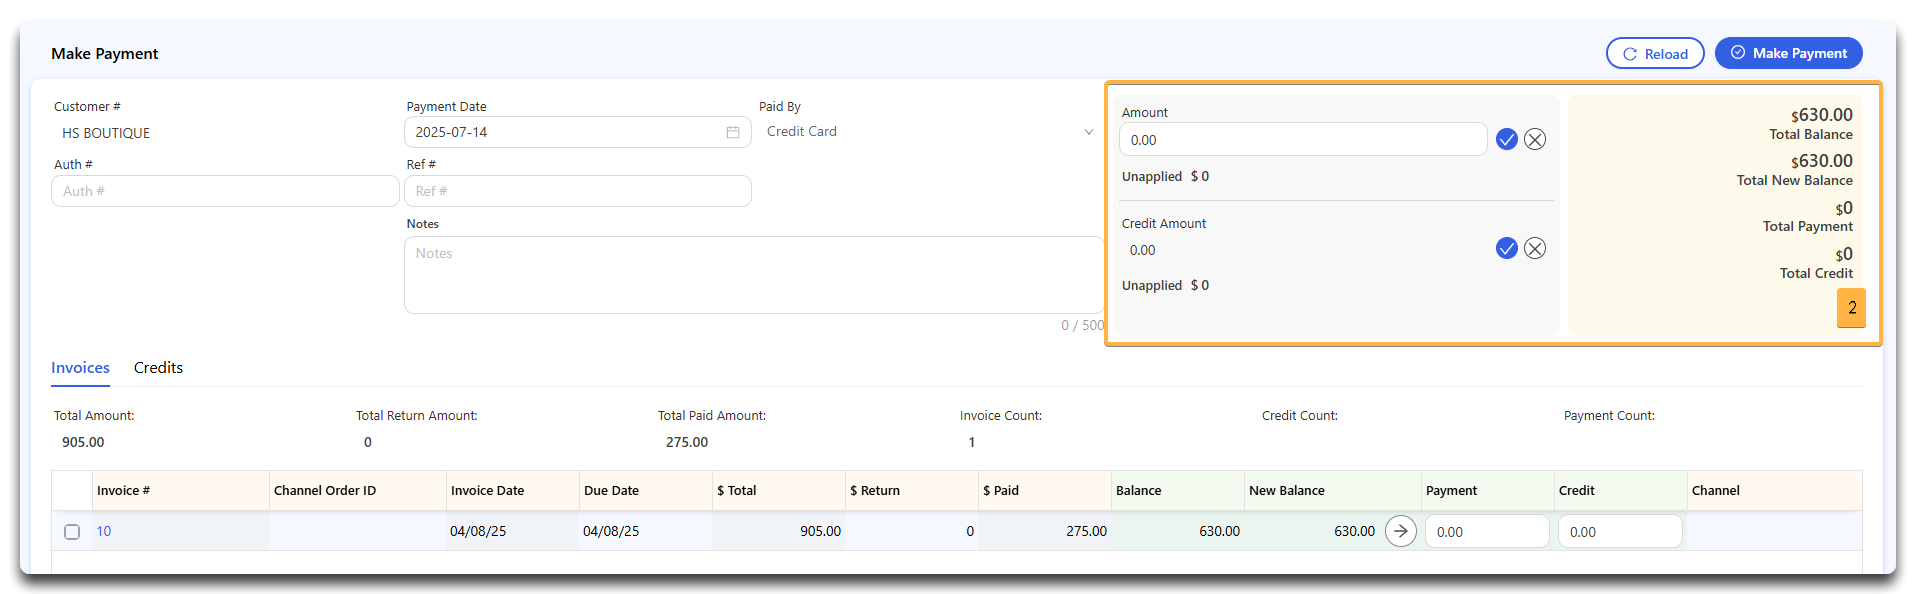
Task: Cancel the Credit Amount using X icon
Action: point(1535,248)
